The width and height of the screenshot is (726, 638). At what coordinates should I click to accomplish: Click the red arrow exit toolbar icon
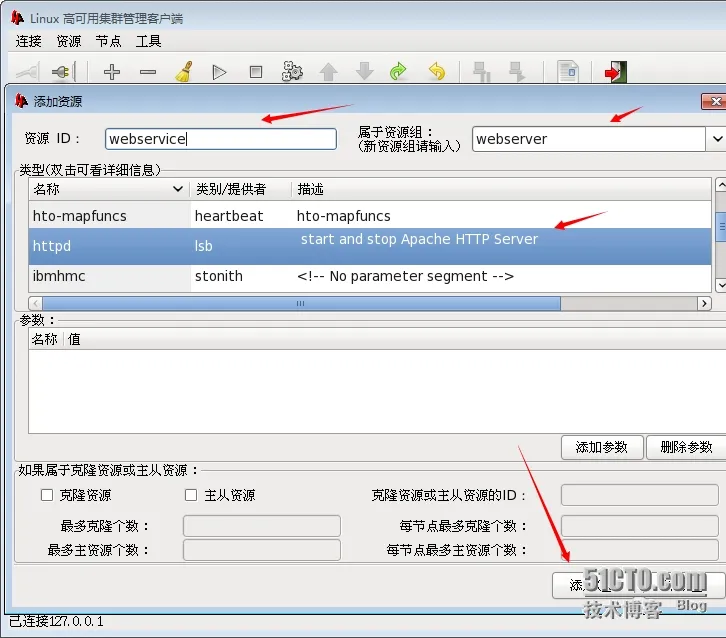(616, 72)
